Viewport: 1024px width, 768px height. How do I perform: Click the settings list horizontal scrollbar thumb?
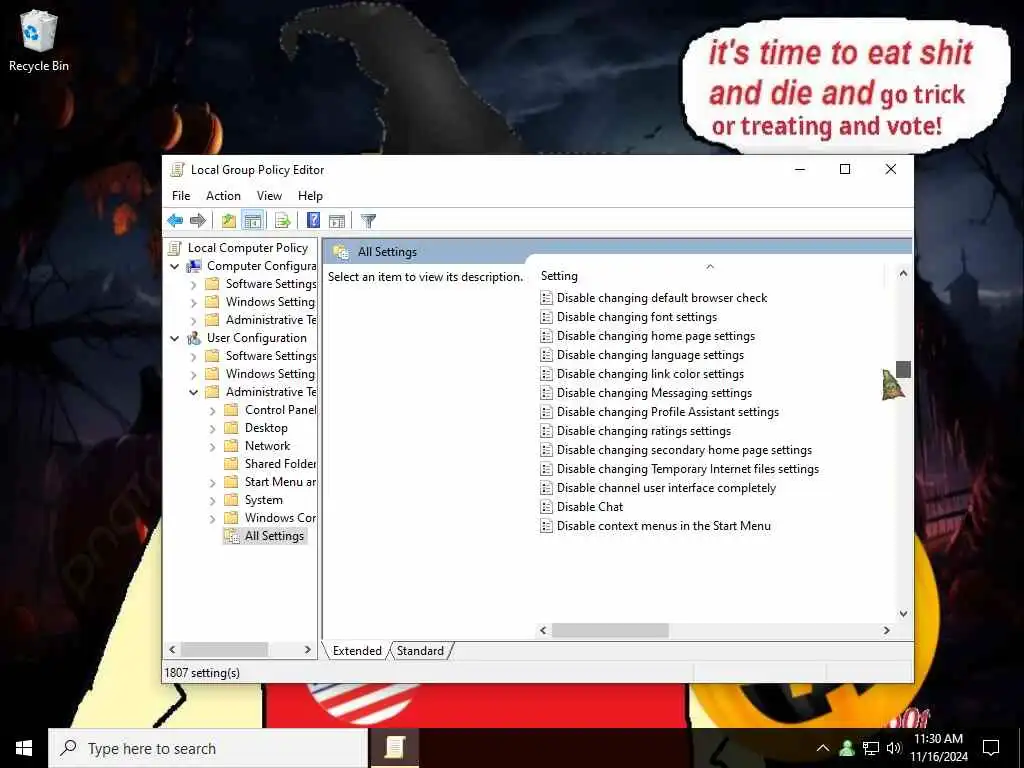point(610,630)
